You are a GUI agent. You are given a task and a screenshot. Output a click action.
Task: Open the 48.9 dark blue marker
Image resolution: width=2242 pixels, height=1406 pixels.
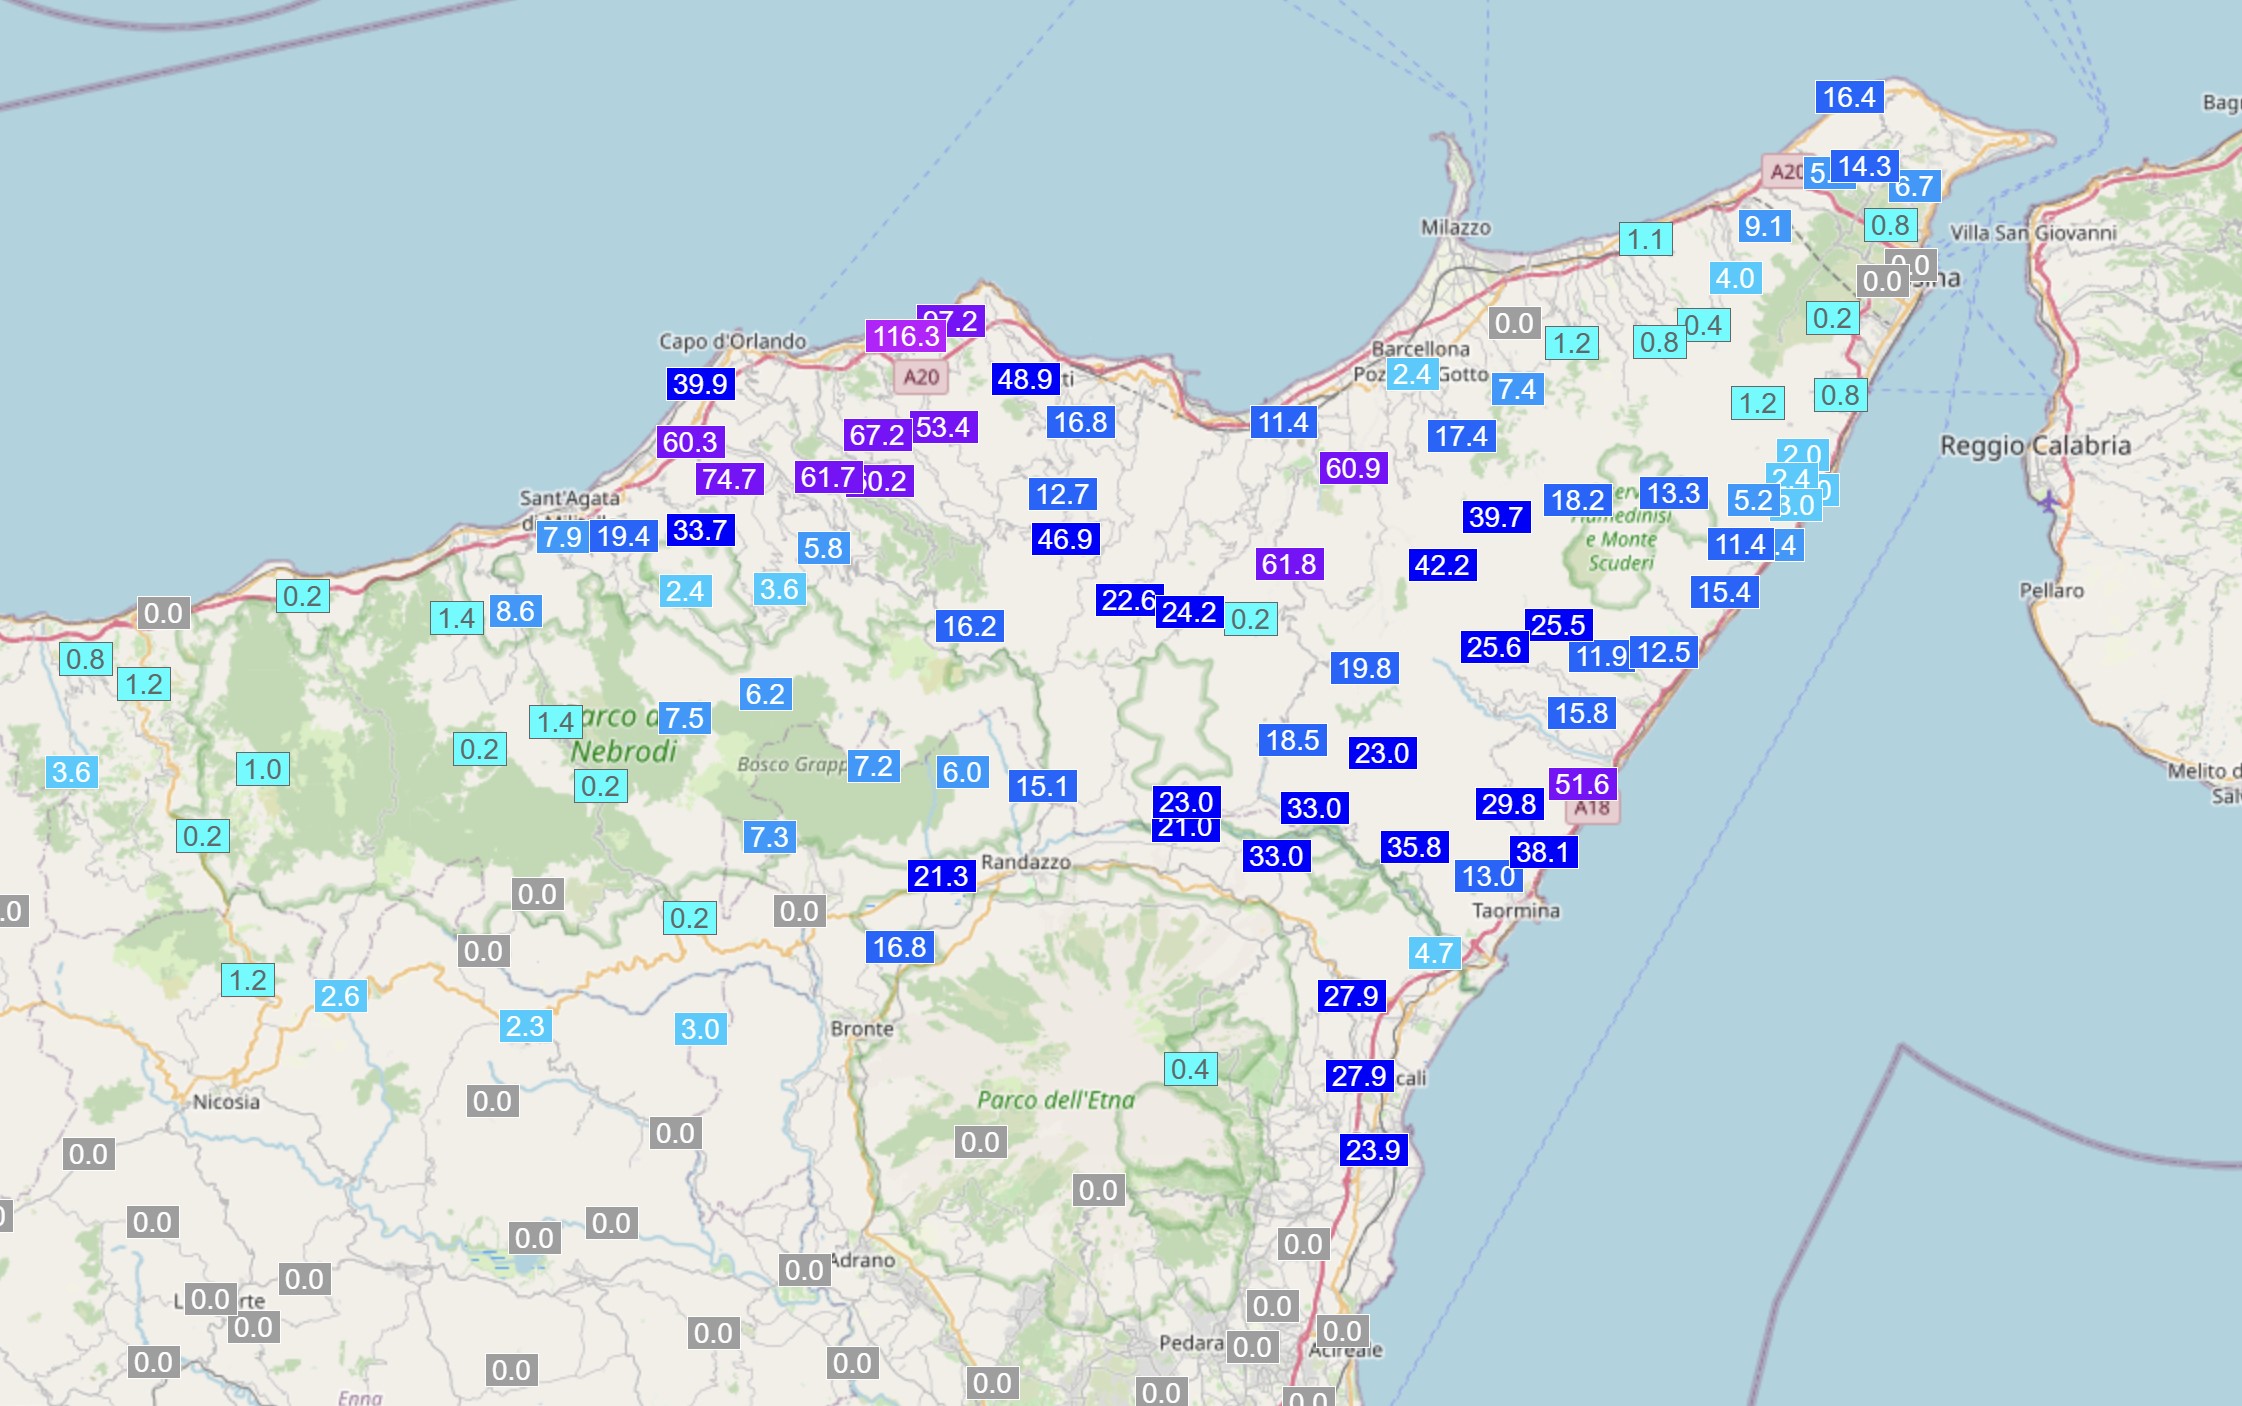[x=1025, y=379]
